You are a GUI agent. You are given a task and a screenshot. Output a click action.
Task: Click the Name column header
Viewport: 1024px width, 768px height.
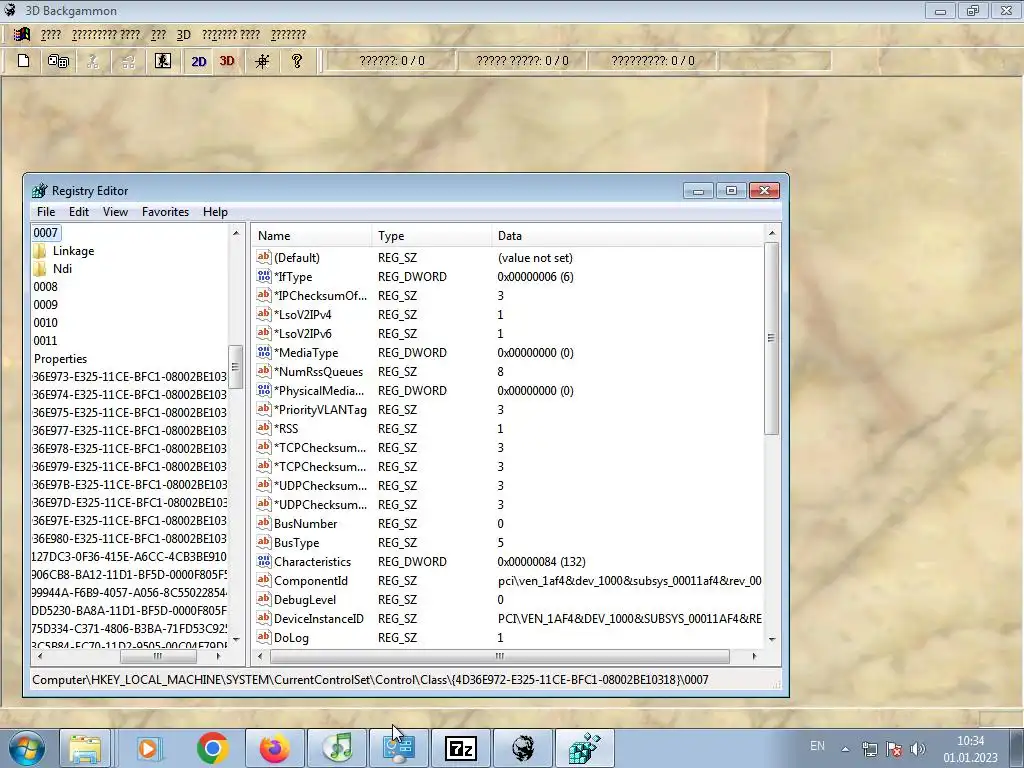click(x=312, y=236)
